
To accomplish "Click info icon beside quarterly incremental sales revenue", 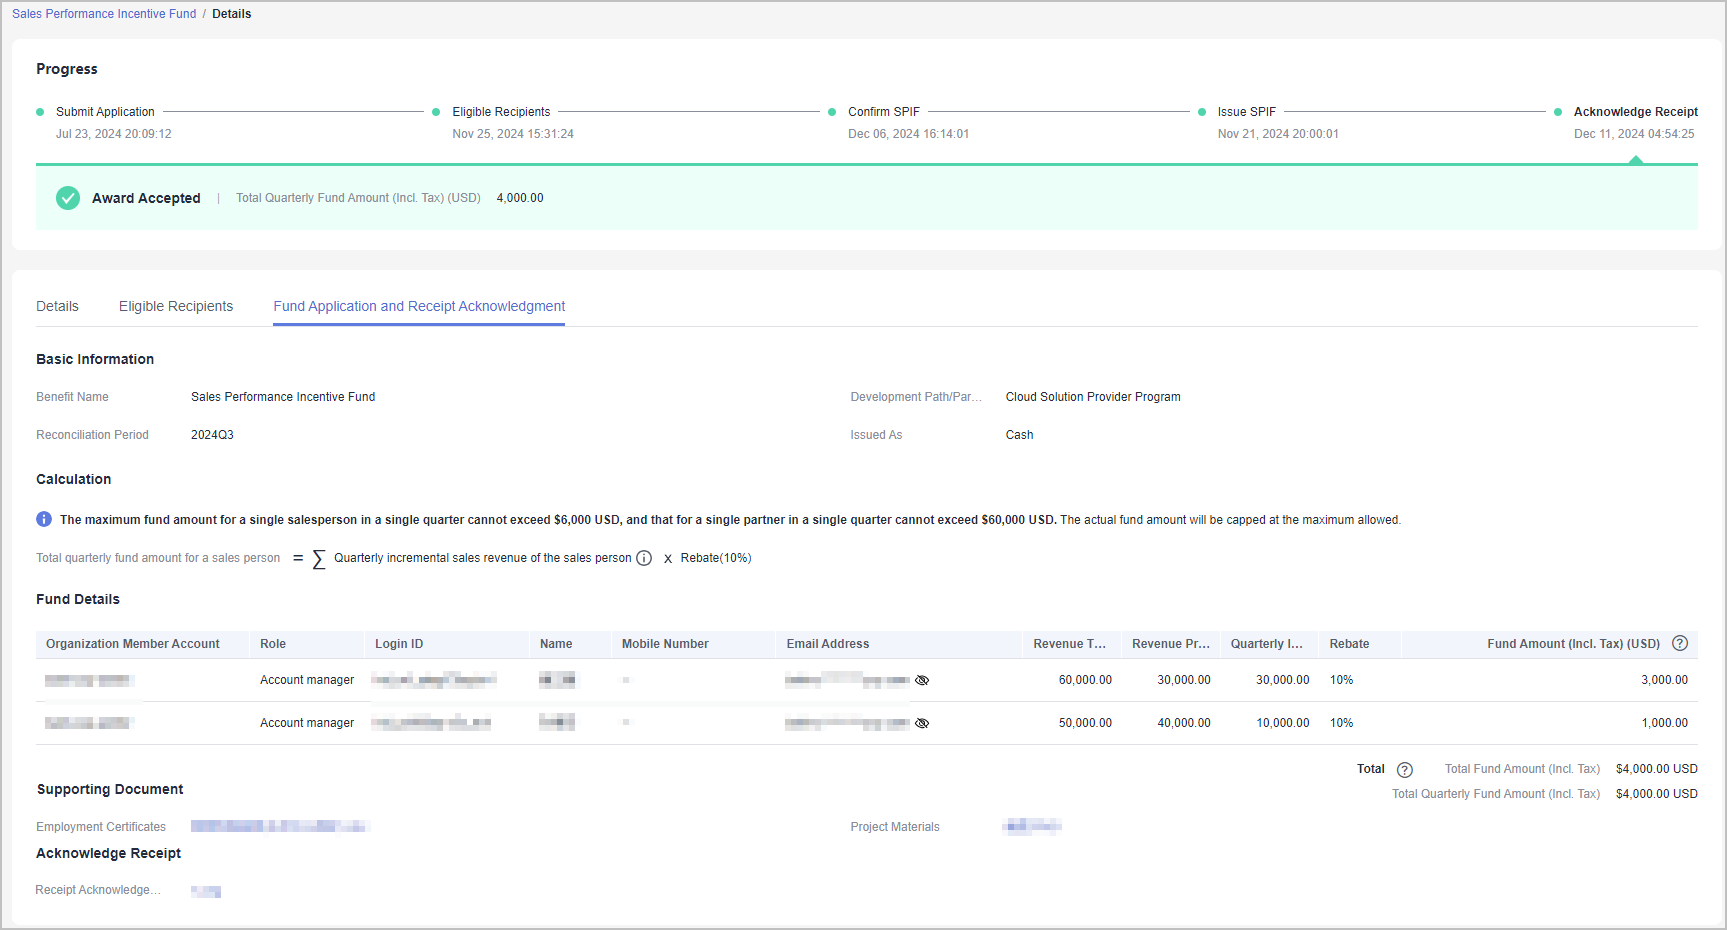I will pyautogui.click(x=644, y=558).
